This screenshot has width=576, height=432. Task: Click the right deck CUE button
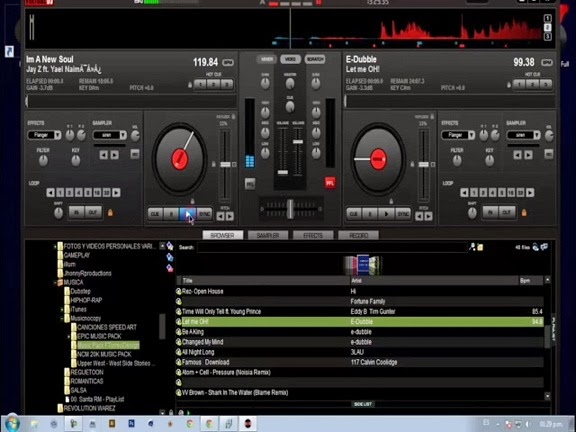(x=354, y=214)
